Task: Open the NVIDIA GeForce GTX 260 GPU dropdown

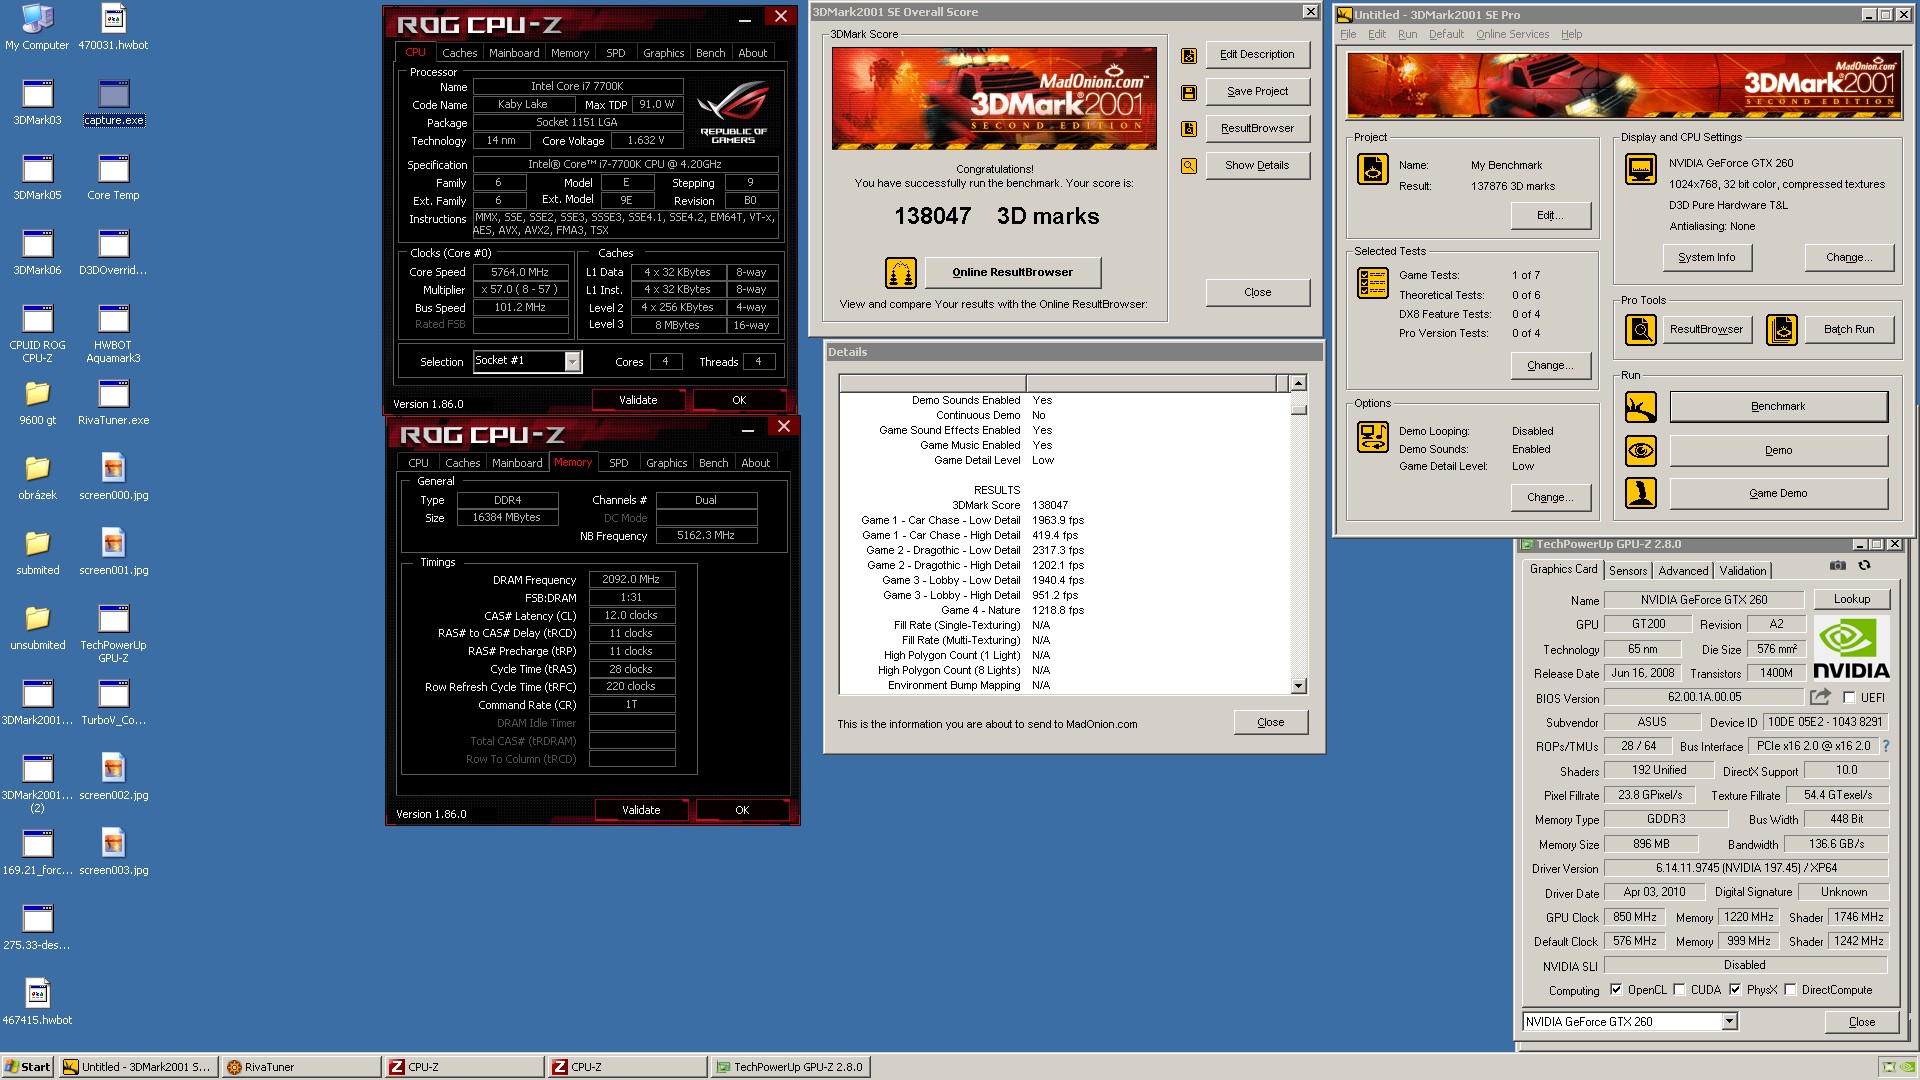Action: [1729, 1022]
